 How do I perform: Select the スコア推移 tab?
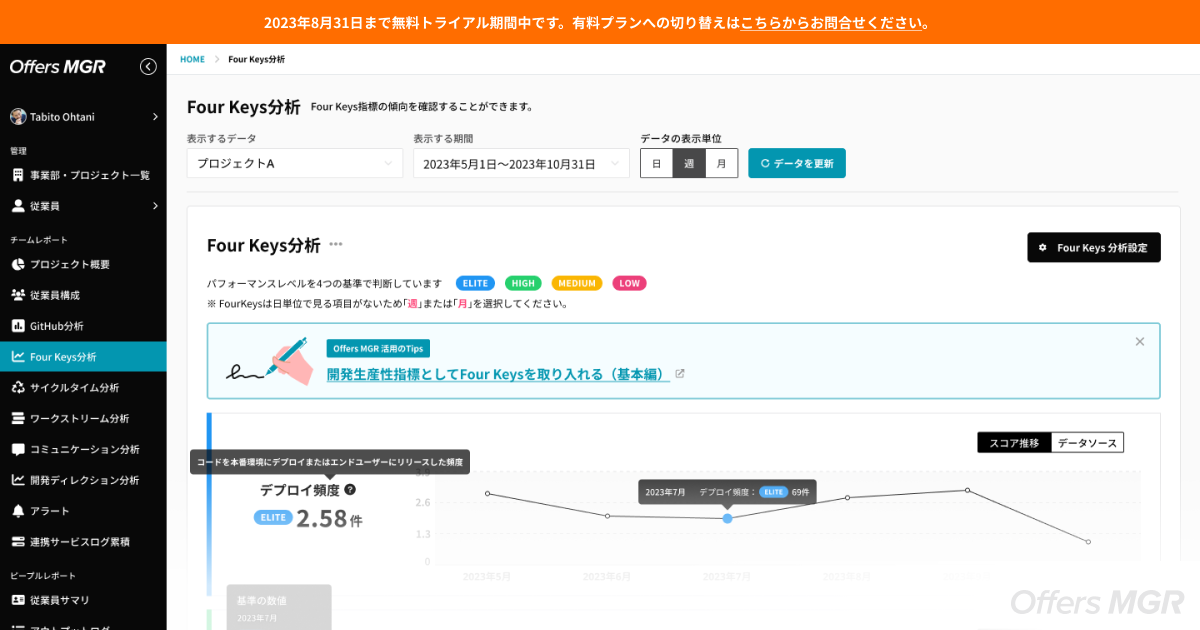[1014, 442]
